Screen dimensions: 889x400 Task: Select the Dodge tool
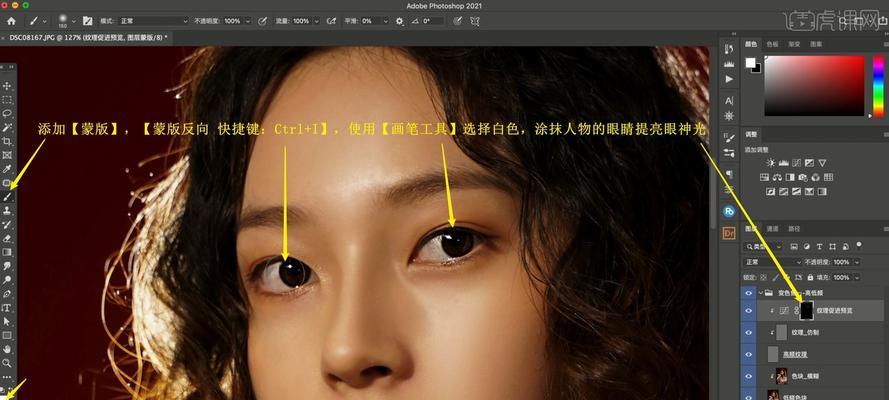(7, 279)
